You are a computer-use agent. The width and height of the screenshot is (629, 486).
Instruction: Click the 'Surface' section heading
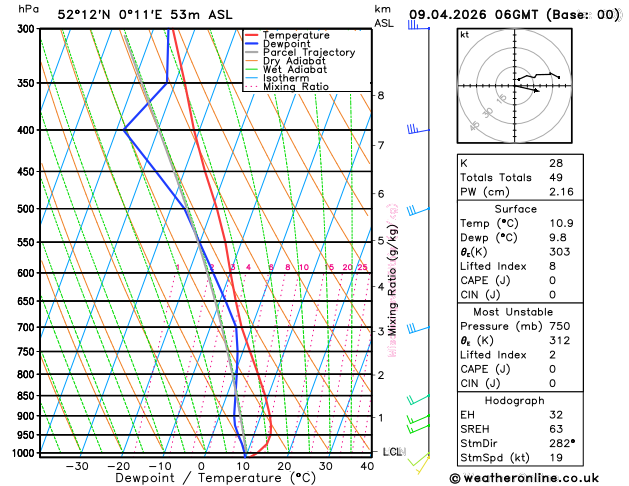pyautogui.click(x=515, y=209)
